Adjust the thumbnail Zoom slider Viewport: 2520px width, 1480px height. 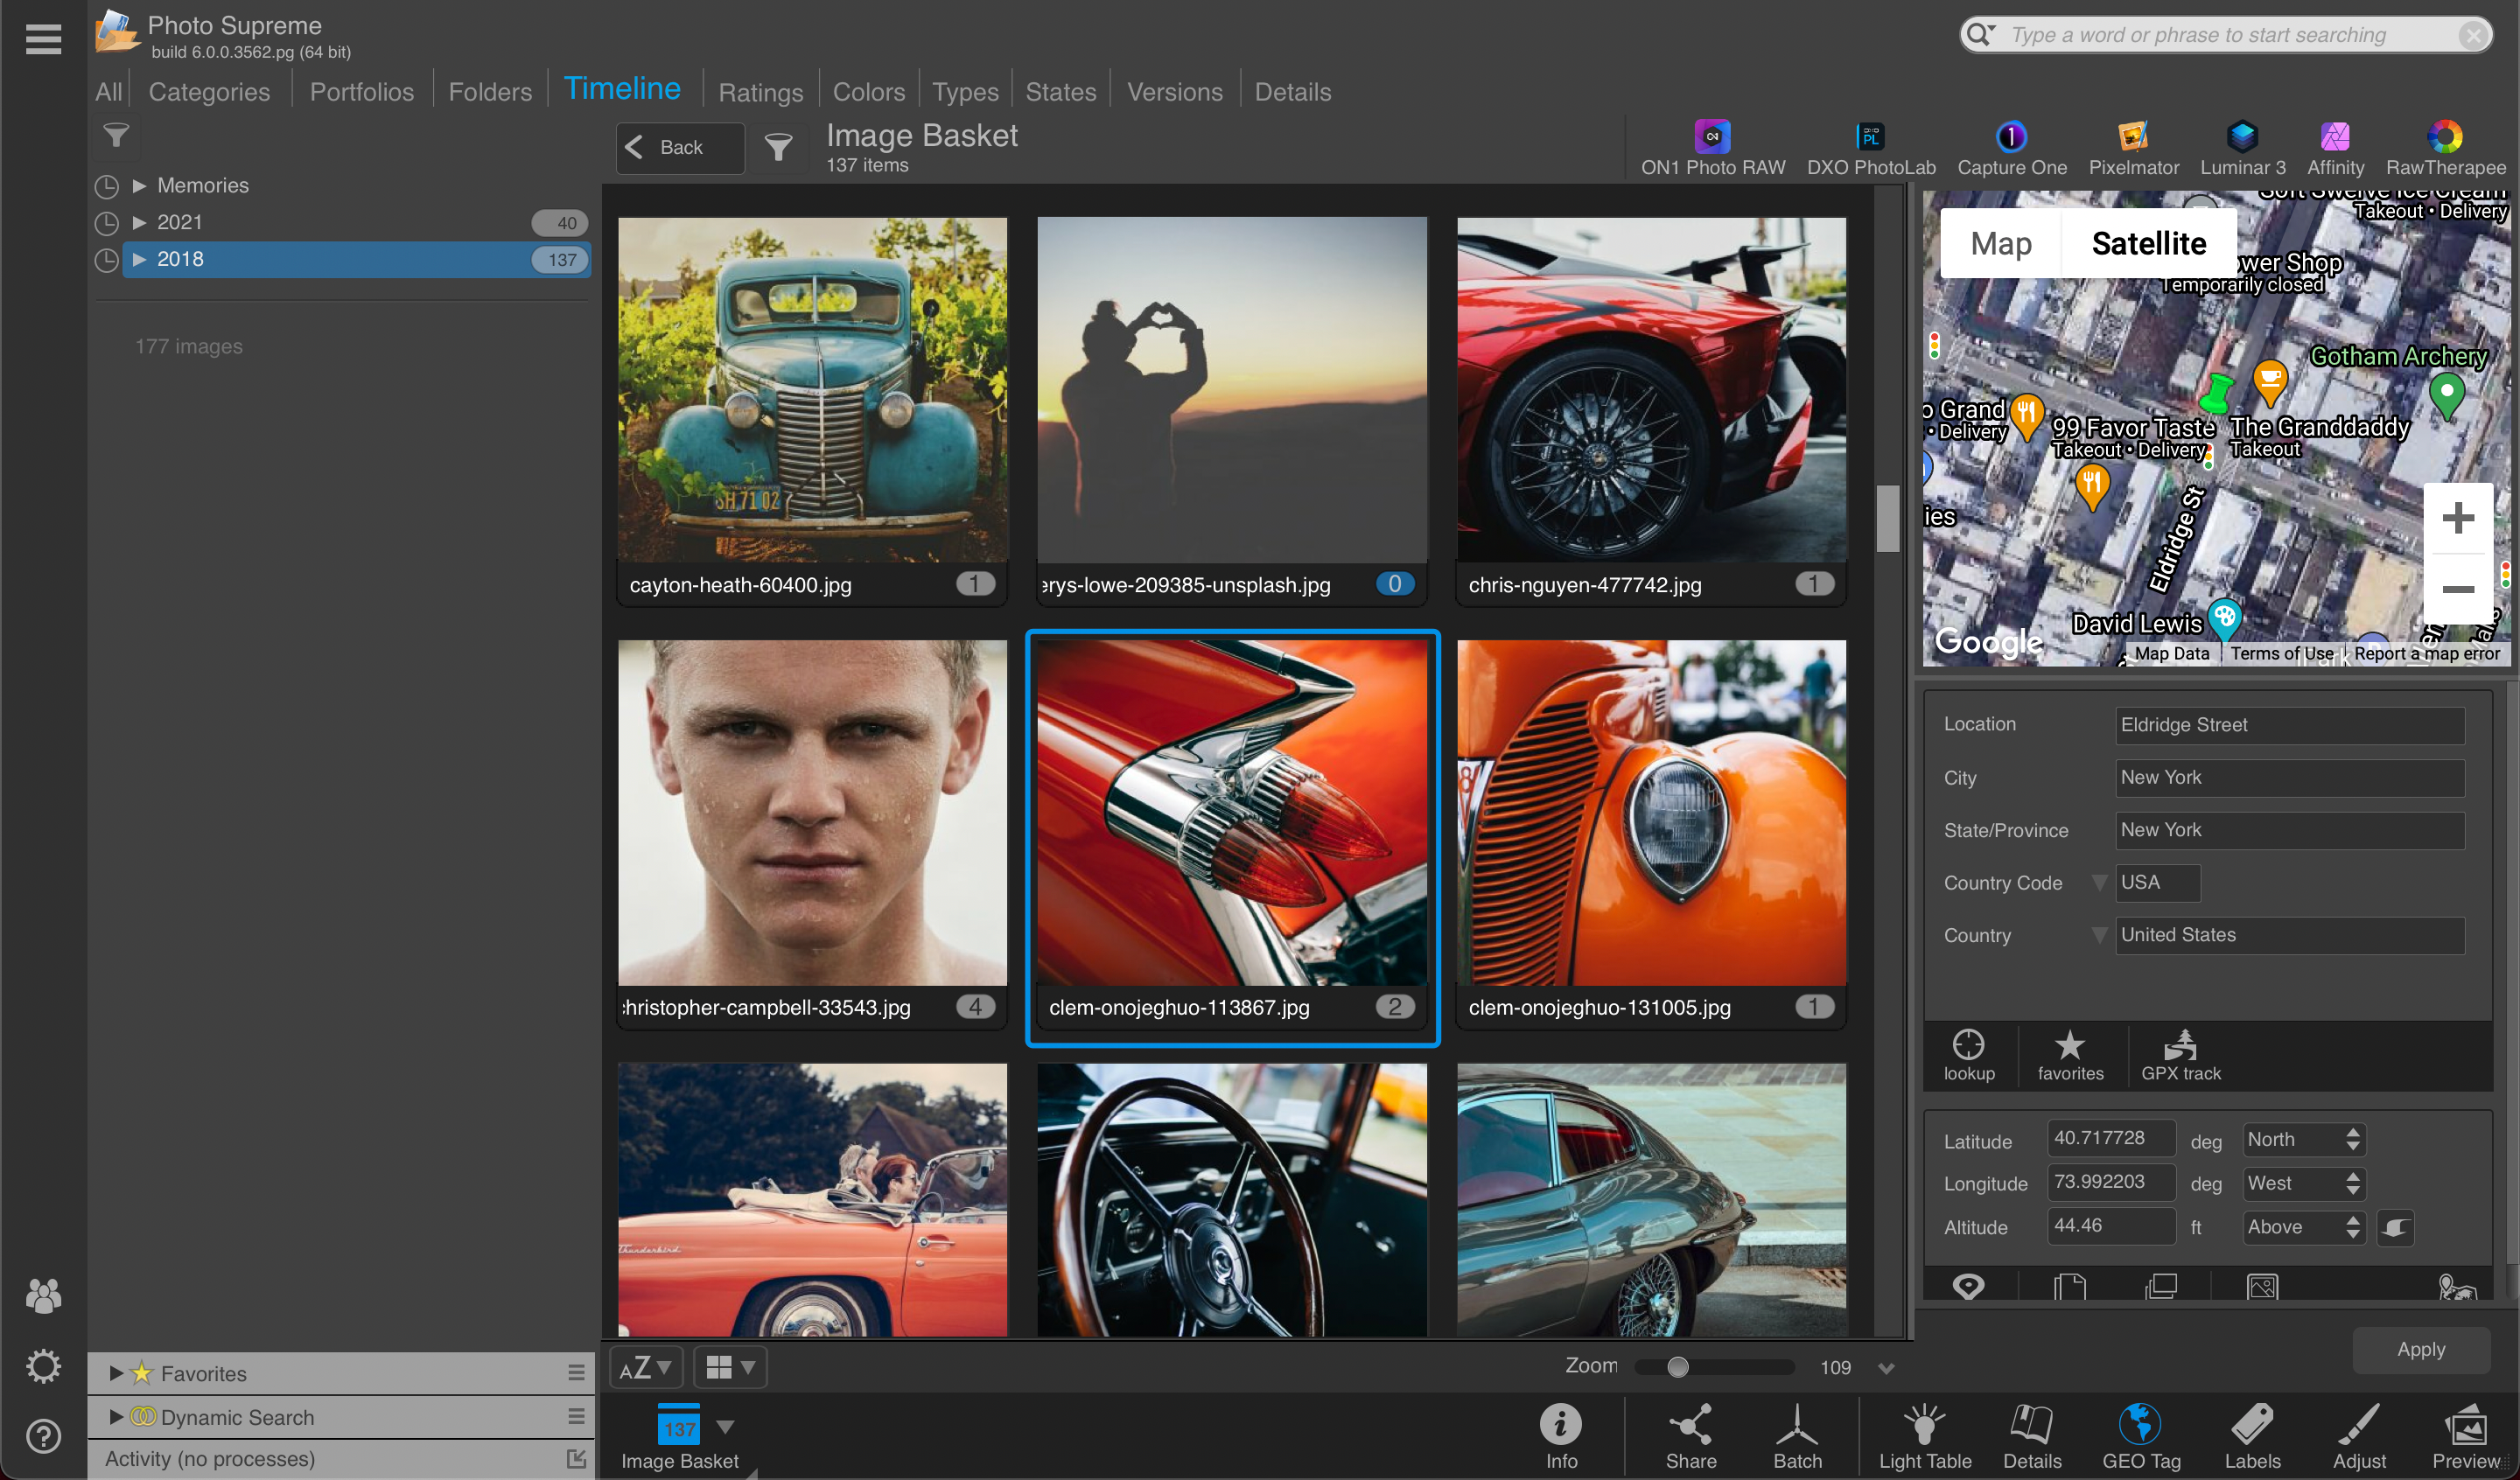(1678, 1367)
